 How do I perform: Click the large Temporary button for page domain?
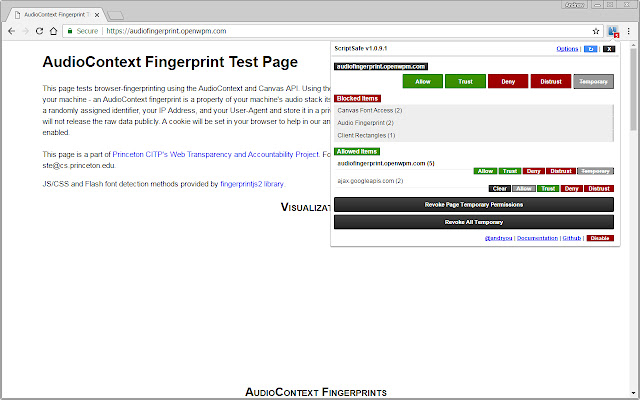[x=593, y=81]
